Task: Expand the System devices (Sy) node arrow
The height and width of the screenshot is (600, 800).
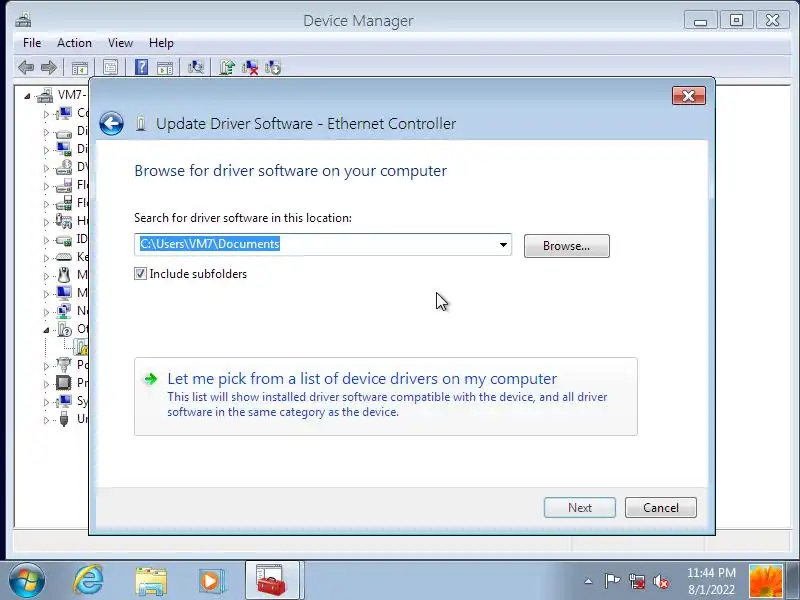Action: point(46,403)
